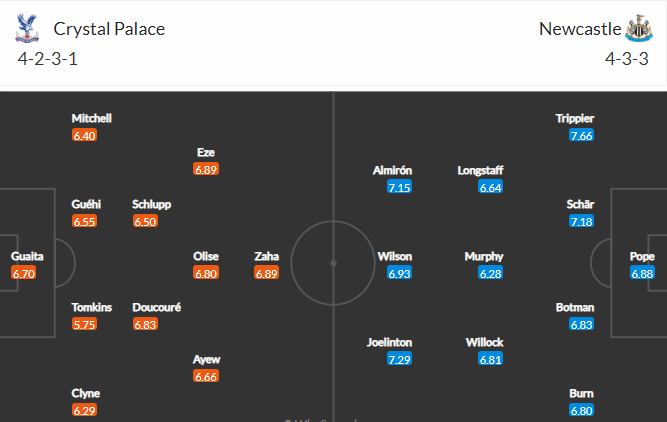Select Almirón's 7.15 rating badge
The width and height of the screenshot is (667, 422).
399,187
